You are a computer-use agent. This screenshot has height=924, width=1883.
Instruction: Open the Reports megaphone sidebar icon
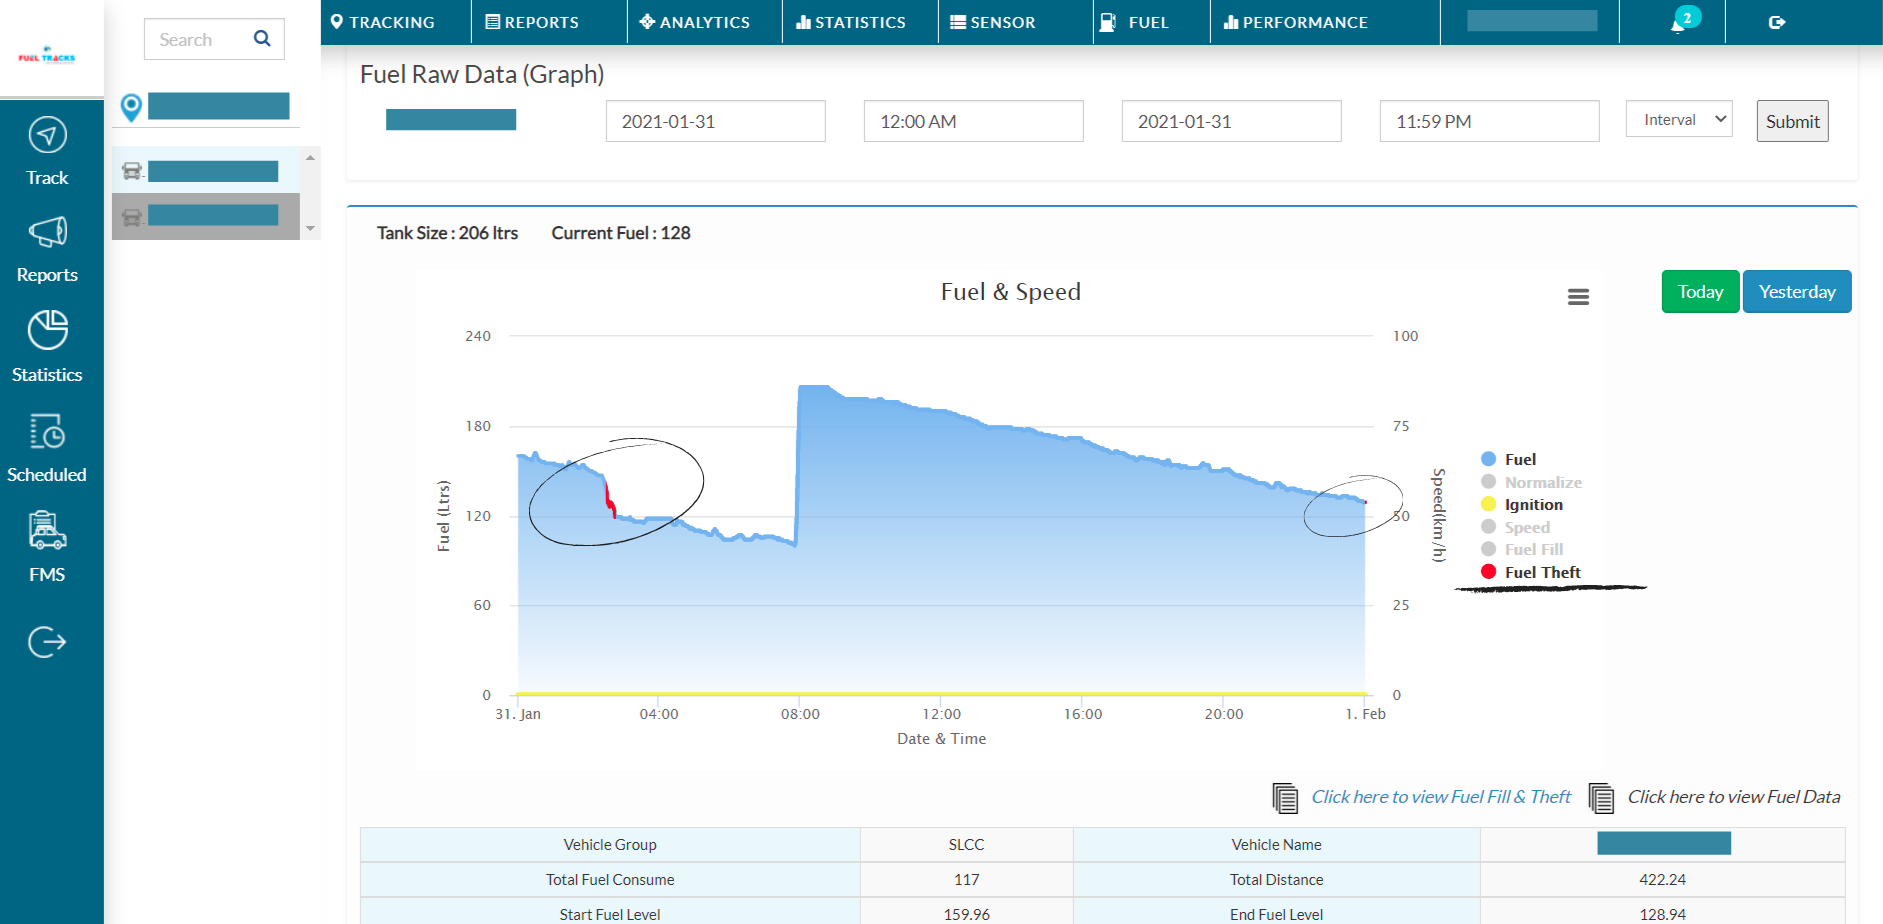47,232
